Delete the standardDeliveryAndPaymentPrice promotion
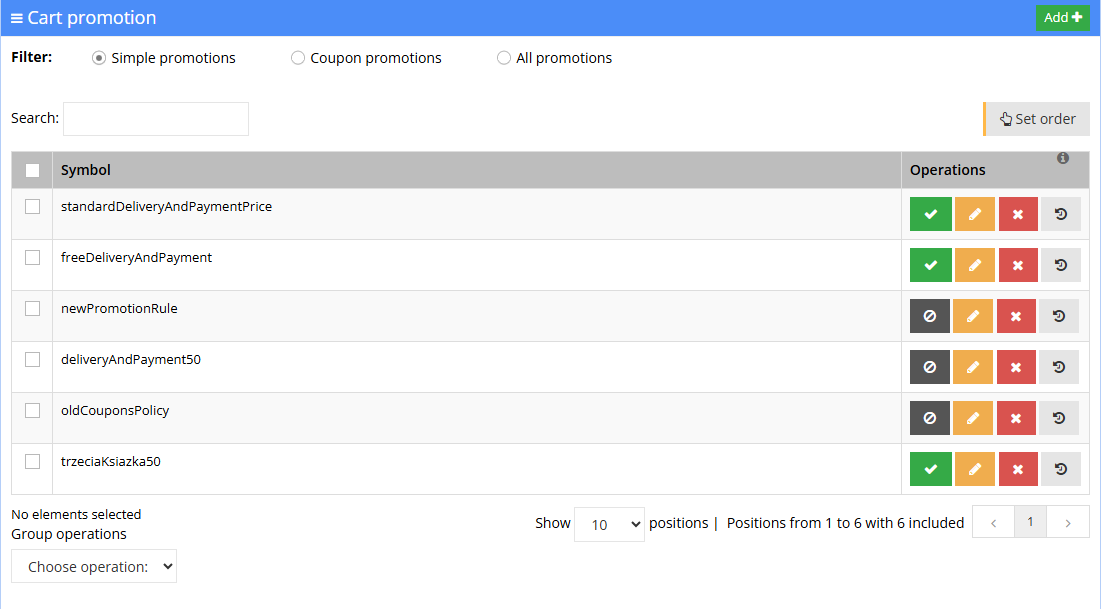This screenshot has height=609, width=1101. pyautogui.click(x=1018, y=214)
